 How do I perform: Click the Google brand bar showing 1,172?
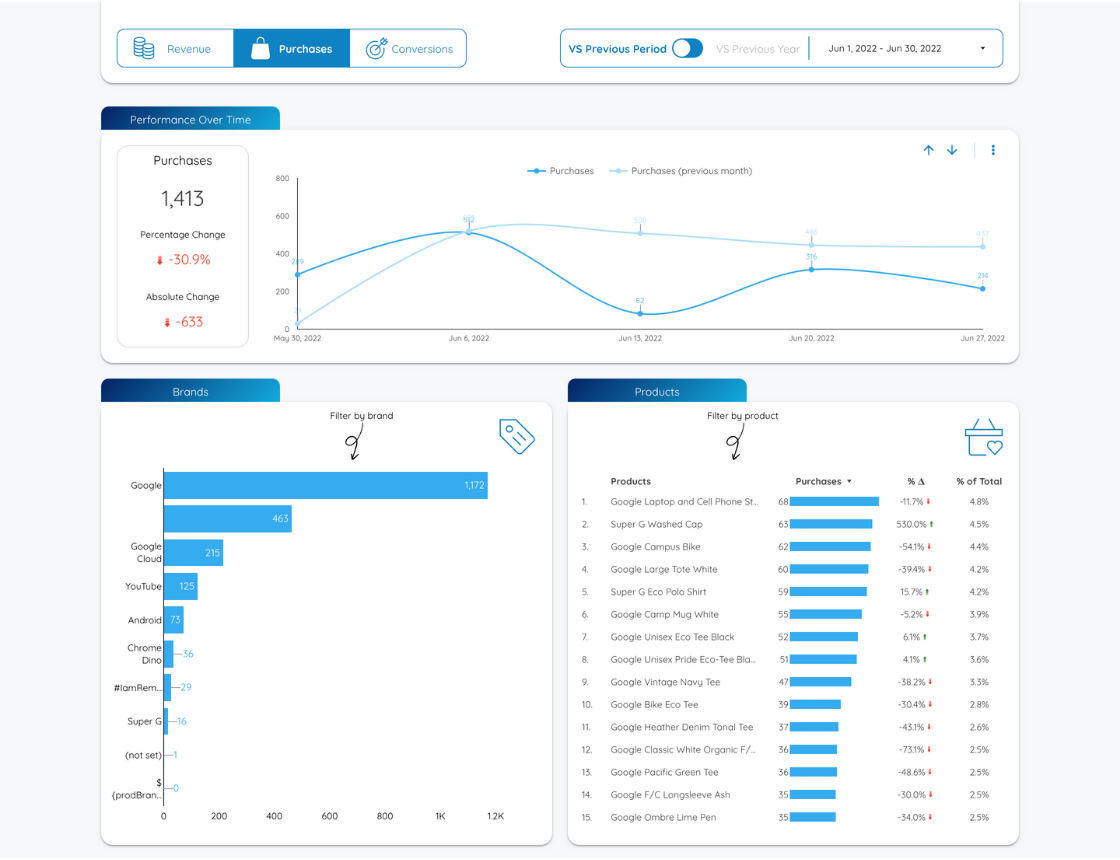[x=325, y=485]
